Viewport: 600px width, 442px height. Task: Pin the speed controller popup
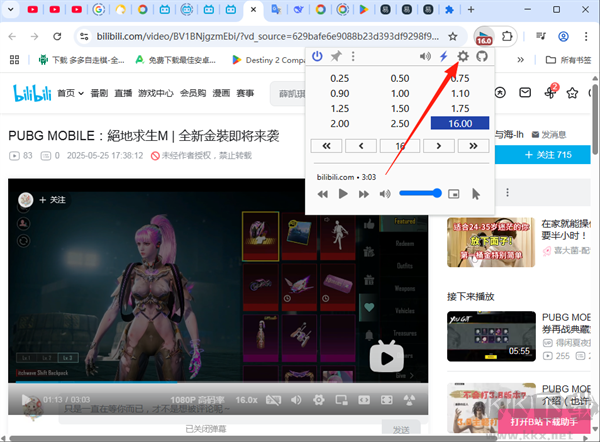pos(336,57)
